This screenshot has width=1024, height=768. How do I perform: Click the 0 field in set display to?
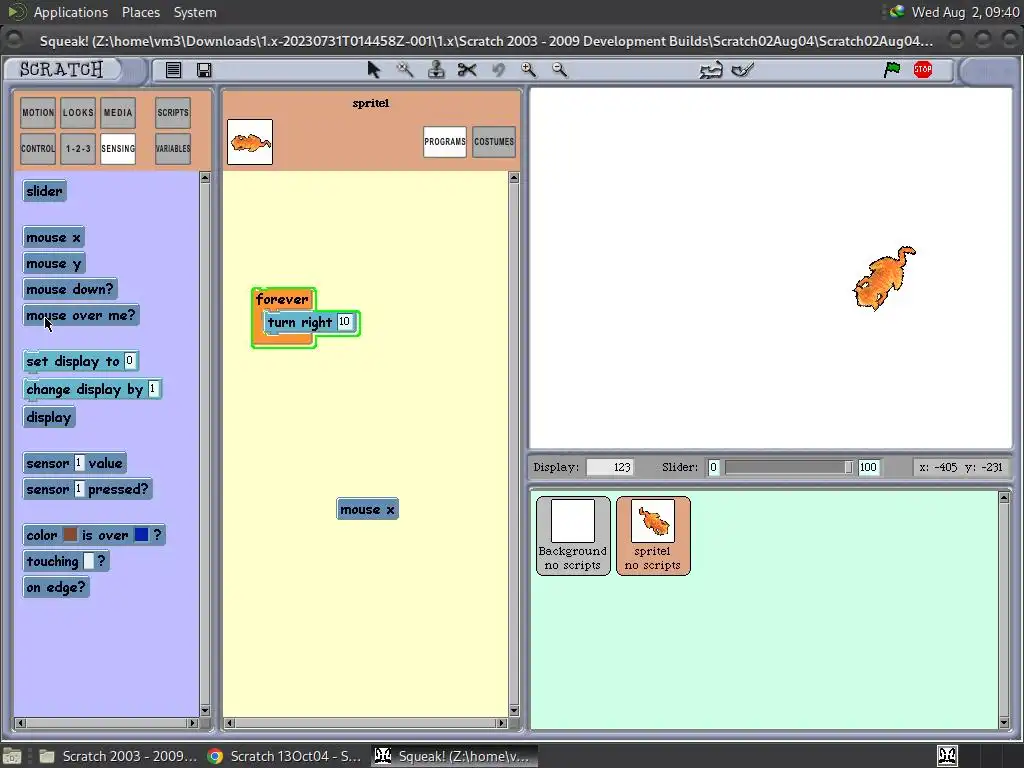click(129, 360)
